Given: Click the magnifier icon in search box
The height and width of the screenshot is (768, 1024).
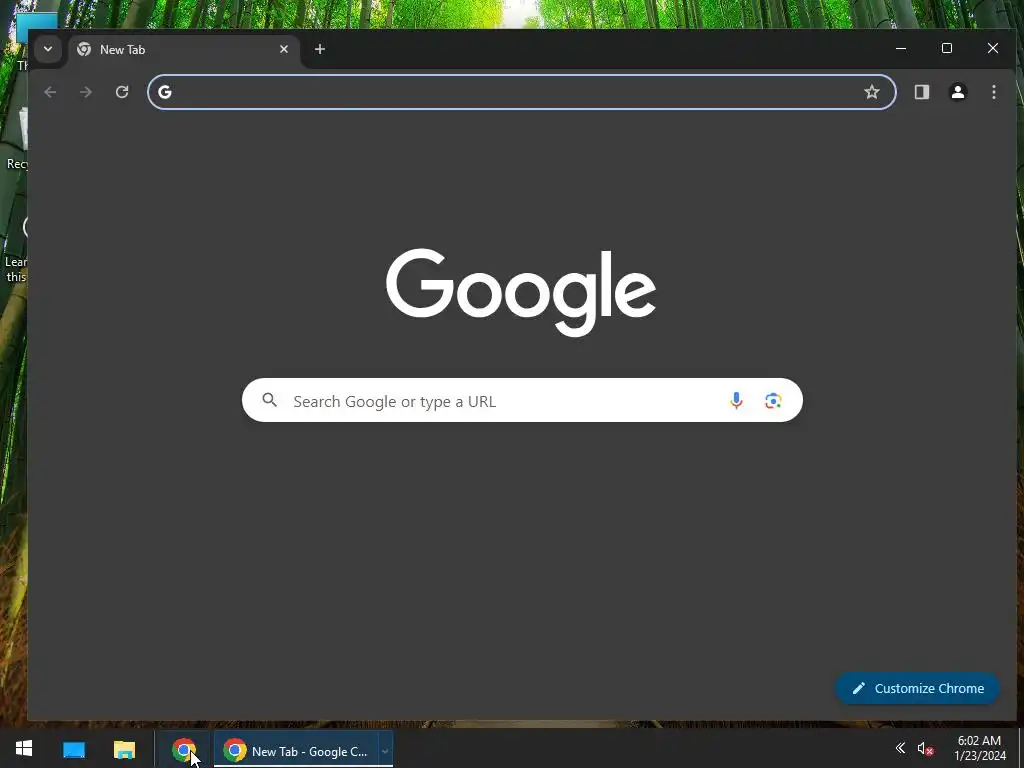Looking at the screenshot, I should (270, 400).
